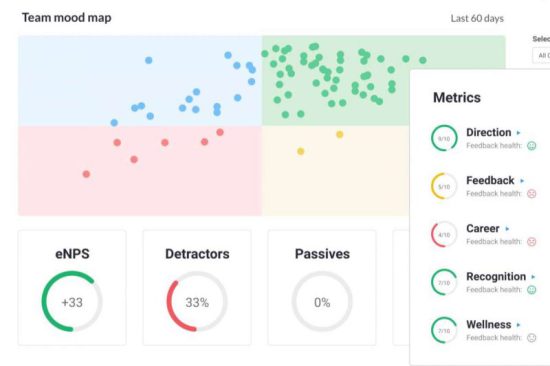Viewport: 550px width, 366px height.
Task: Click the Recognition feedback health smiley icon
Action: pos(531,290)
